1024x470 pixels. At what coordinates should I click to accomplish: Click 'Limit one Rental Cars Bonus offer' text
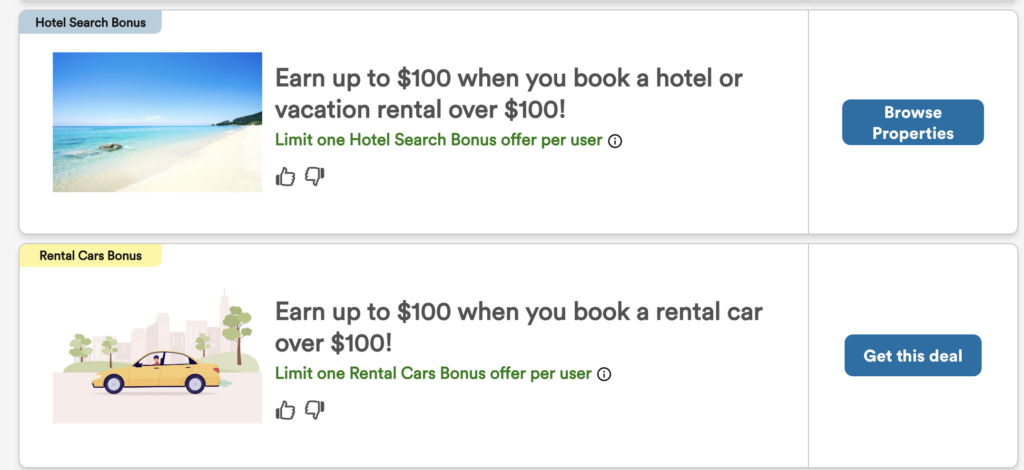(x=433, y=375)
